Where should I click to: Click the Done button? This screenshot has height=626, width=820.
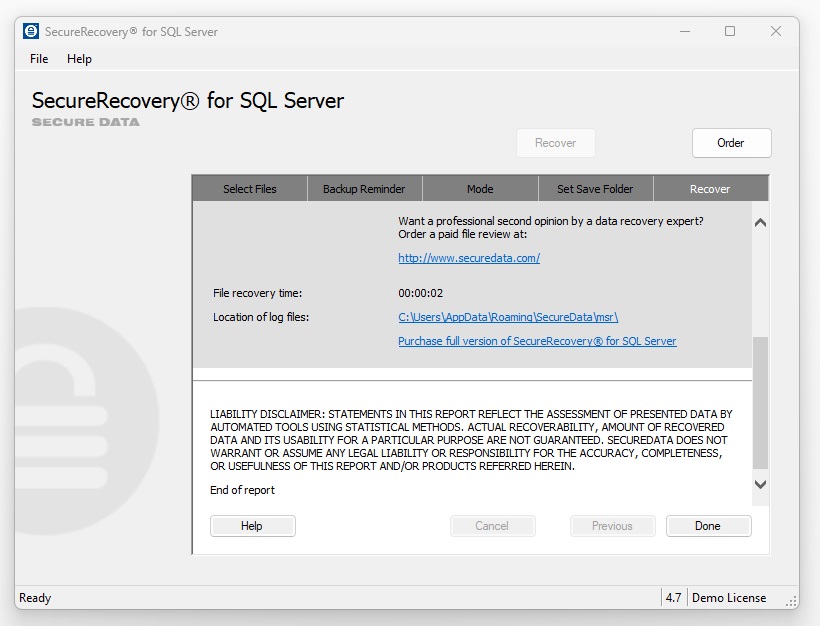pos(708,525)
